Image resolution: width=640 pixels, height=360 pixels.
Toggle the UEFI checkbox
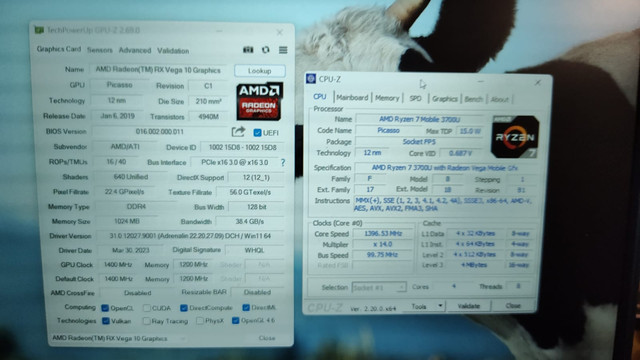pos(257,133)
